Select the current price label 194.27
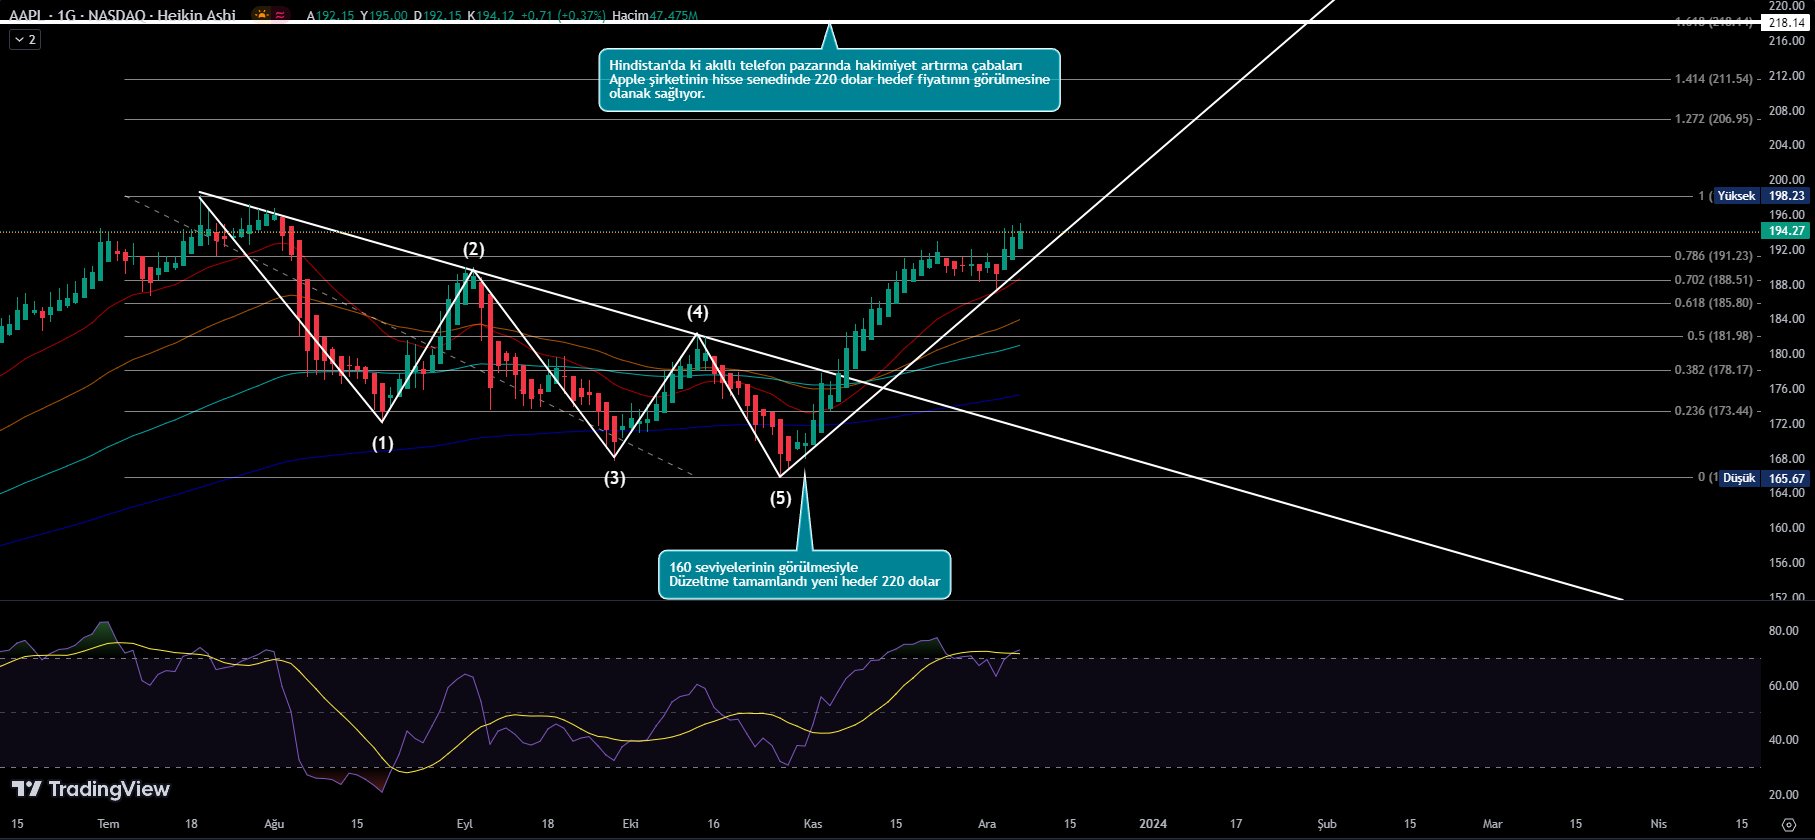This screenshot has width=1815, height=840. tap(1787, 231)
